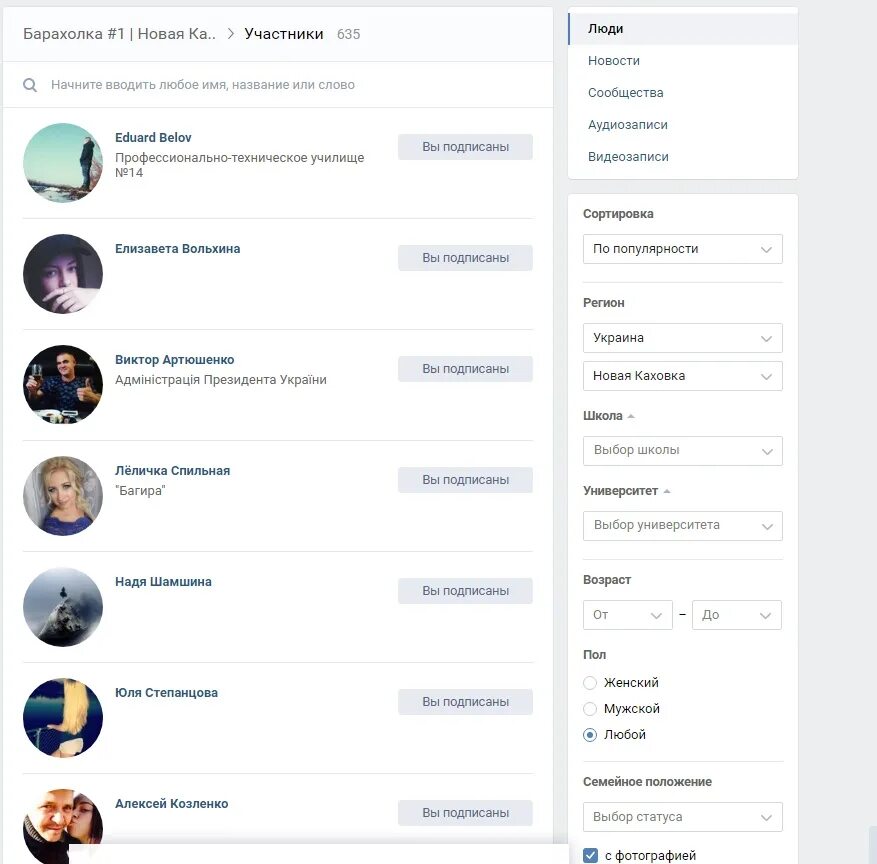Select the Женский gender option
The height and width of the screenshot is (864, 877).
[590, 683]
